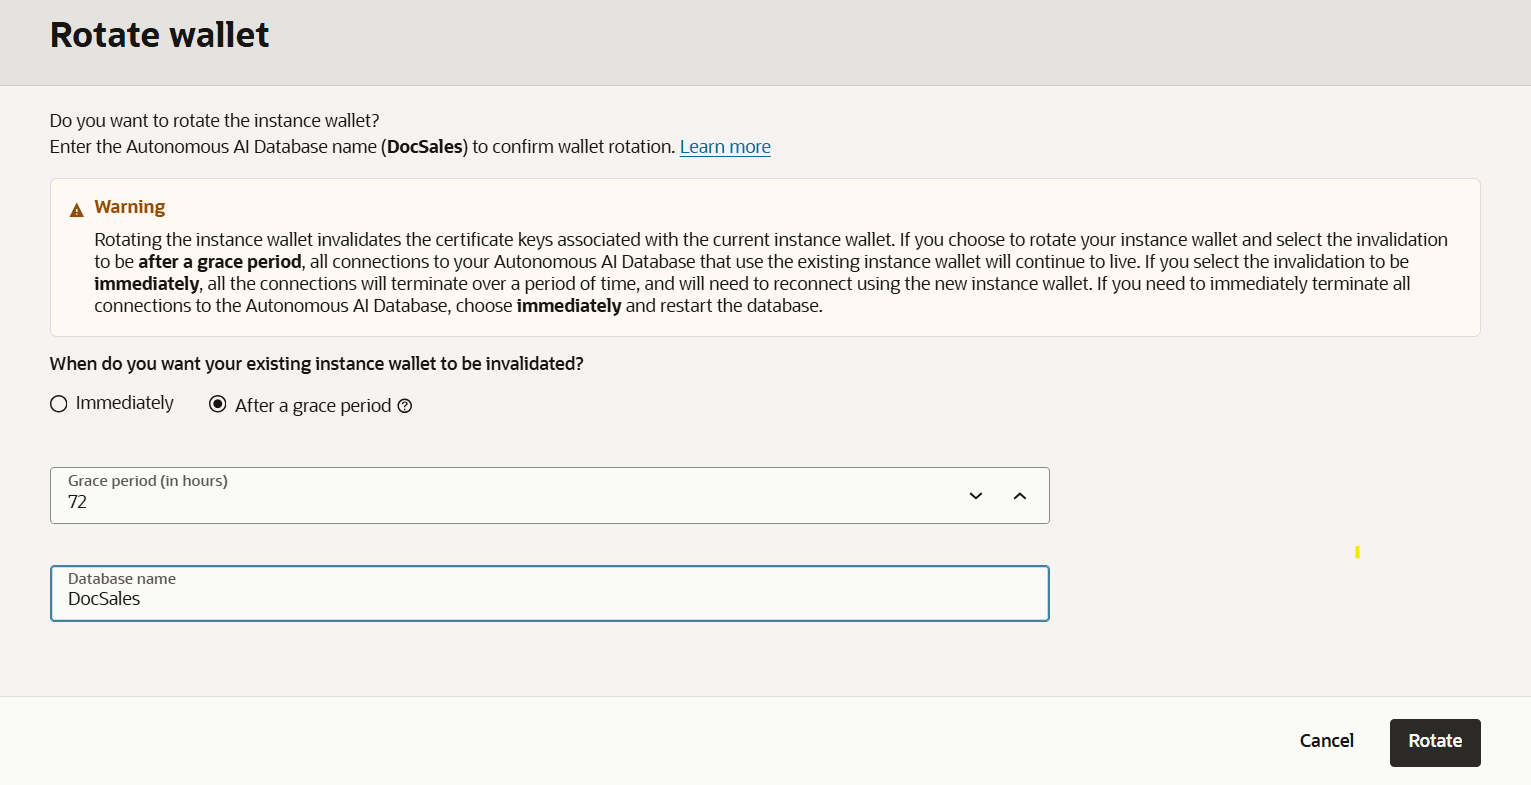Click the upward chevron to adjust grace period
Viewport: 1531px width, 785px height.
pos(1020,495)
